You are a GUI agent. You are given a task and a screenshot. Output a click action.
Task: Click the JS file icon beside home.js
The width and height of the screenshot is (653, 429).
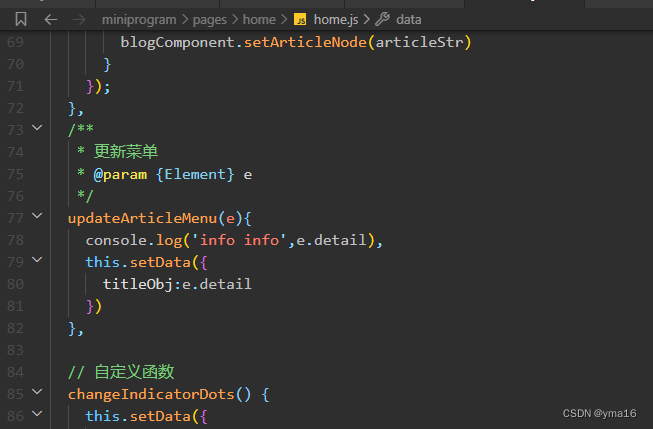click(x=300, y=19)
